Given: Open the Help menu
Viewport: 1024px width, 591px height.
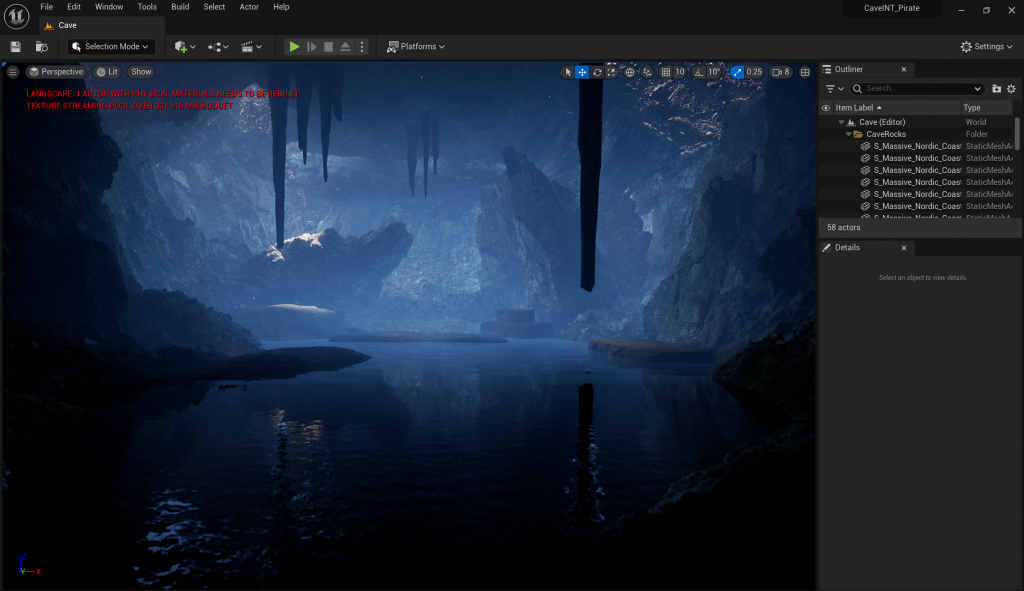Looking at the screenshot, I should [281, 7].
